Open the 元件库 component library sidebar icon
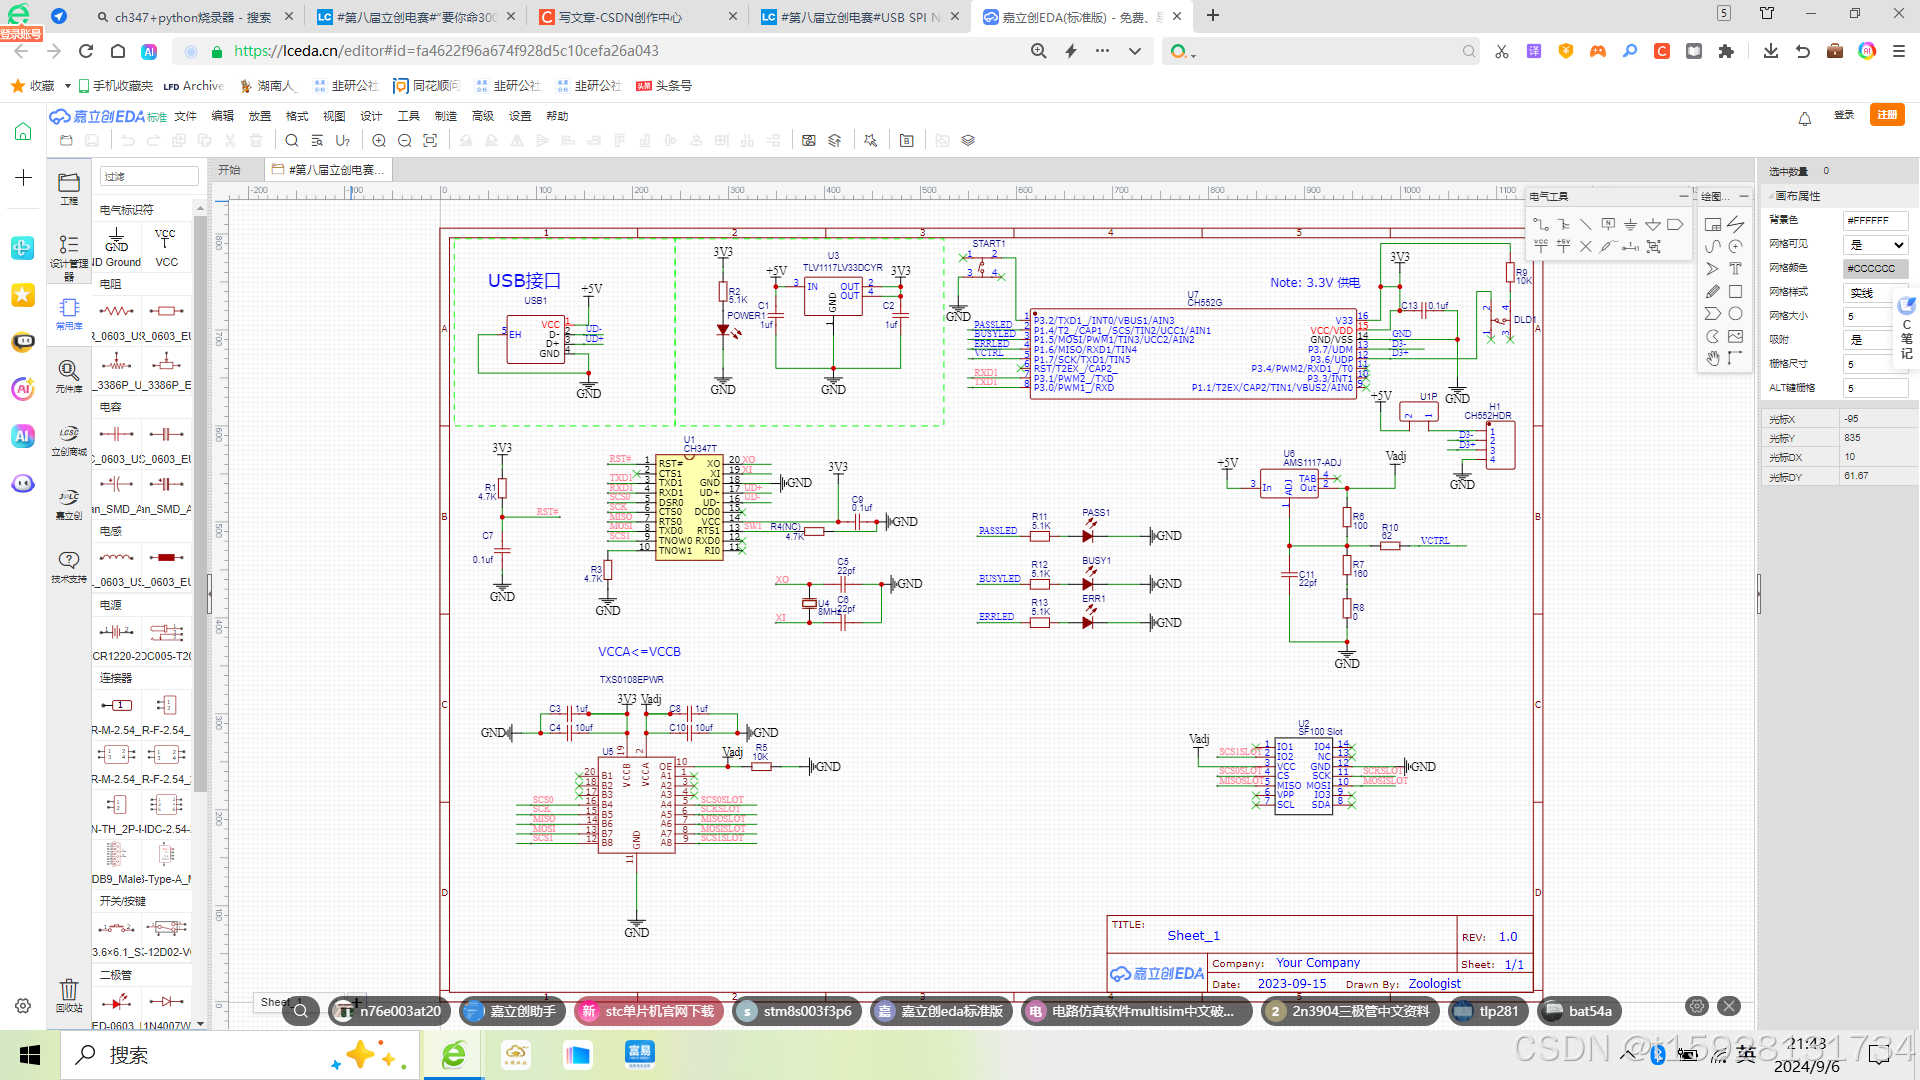 click(x=68, y=376)
